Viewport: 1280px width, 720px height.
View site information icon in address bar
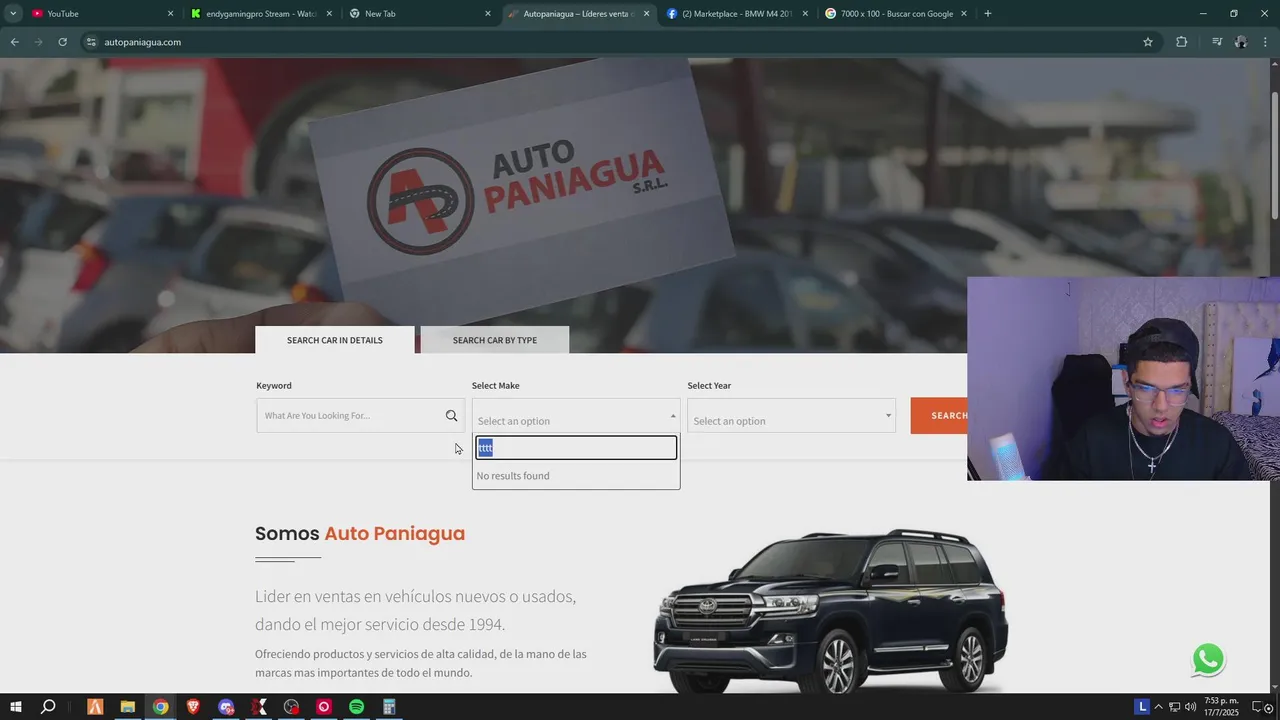click(91, 42)
